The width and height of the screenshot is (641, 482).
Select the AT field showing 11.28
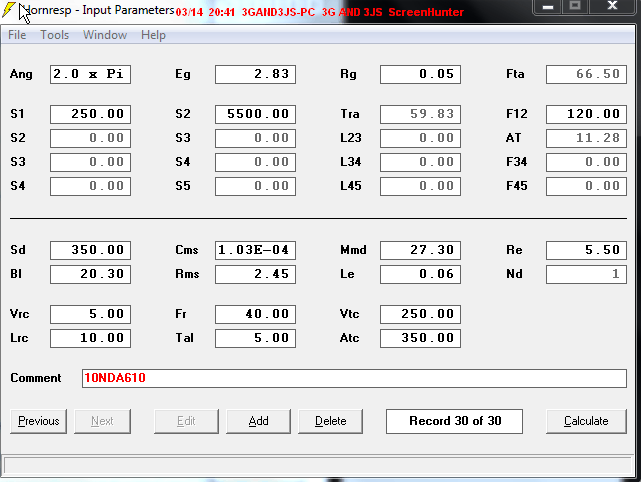[586, 138]
